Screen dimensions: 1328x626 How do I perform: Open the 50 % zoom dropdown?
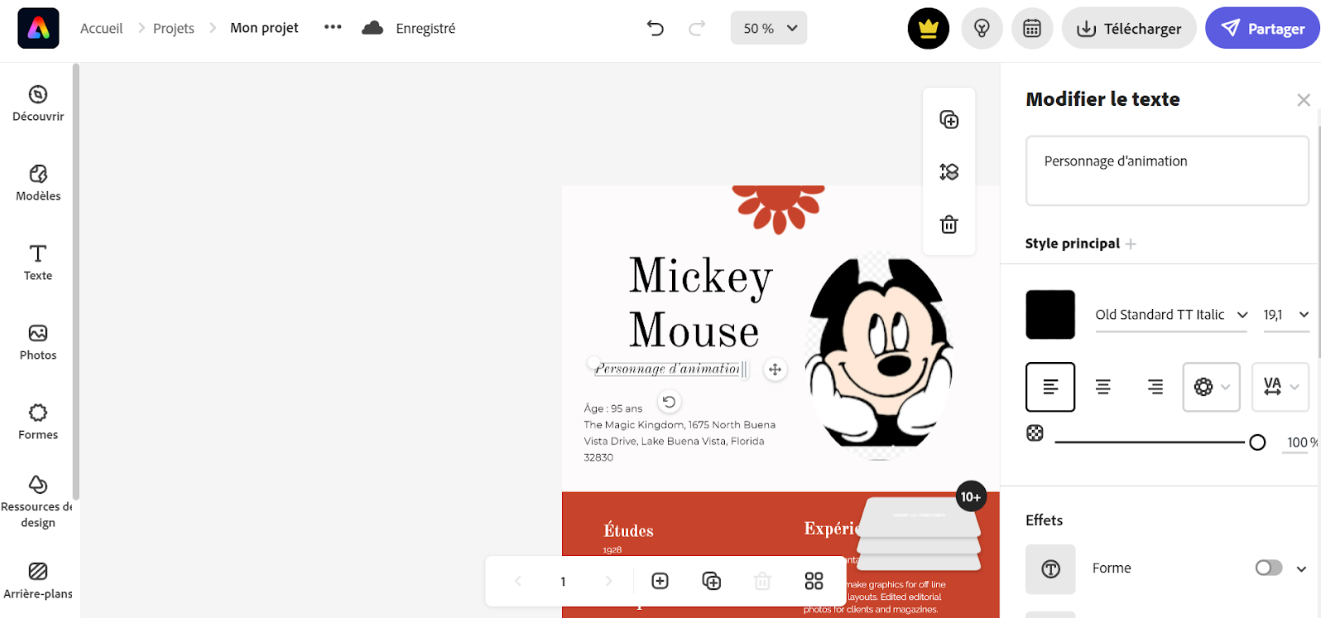(x=769, y=28)
